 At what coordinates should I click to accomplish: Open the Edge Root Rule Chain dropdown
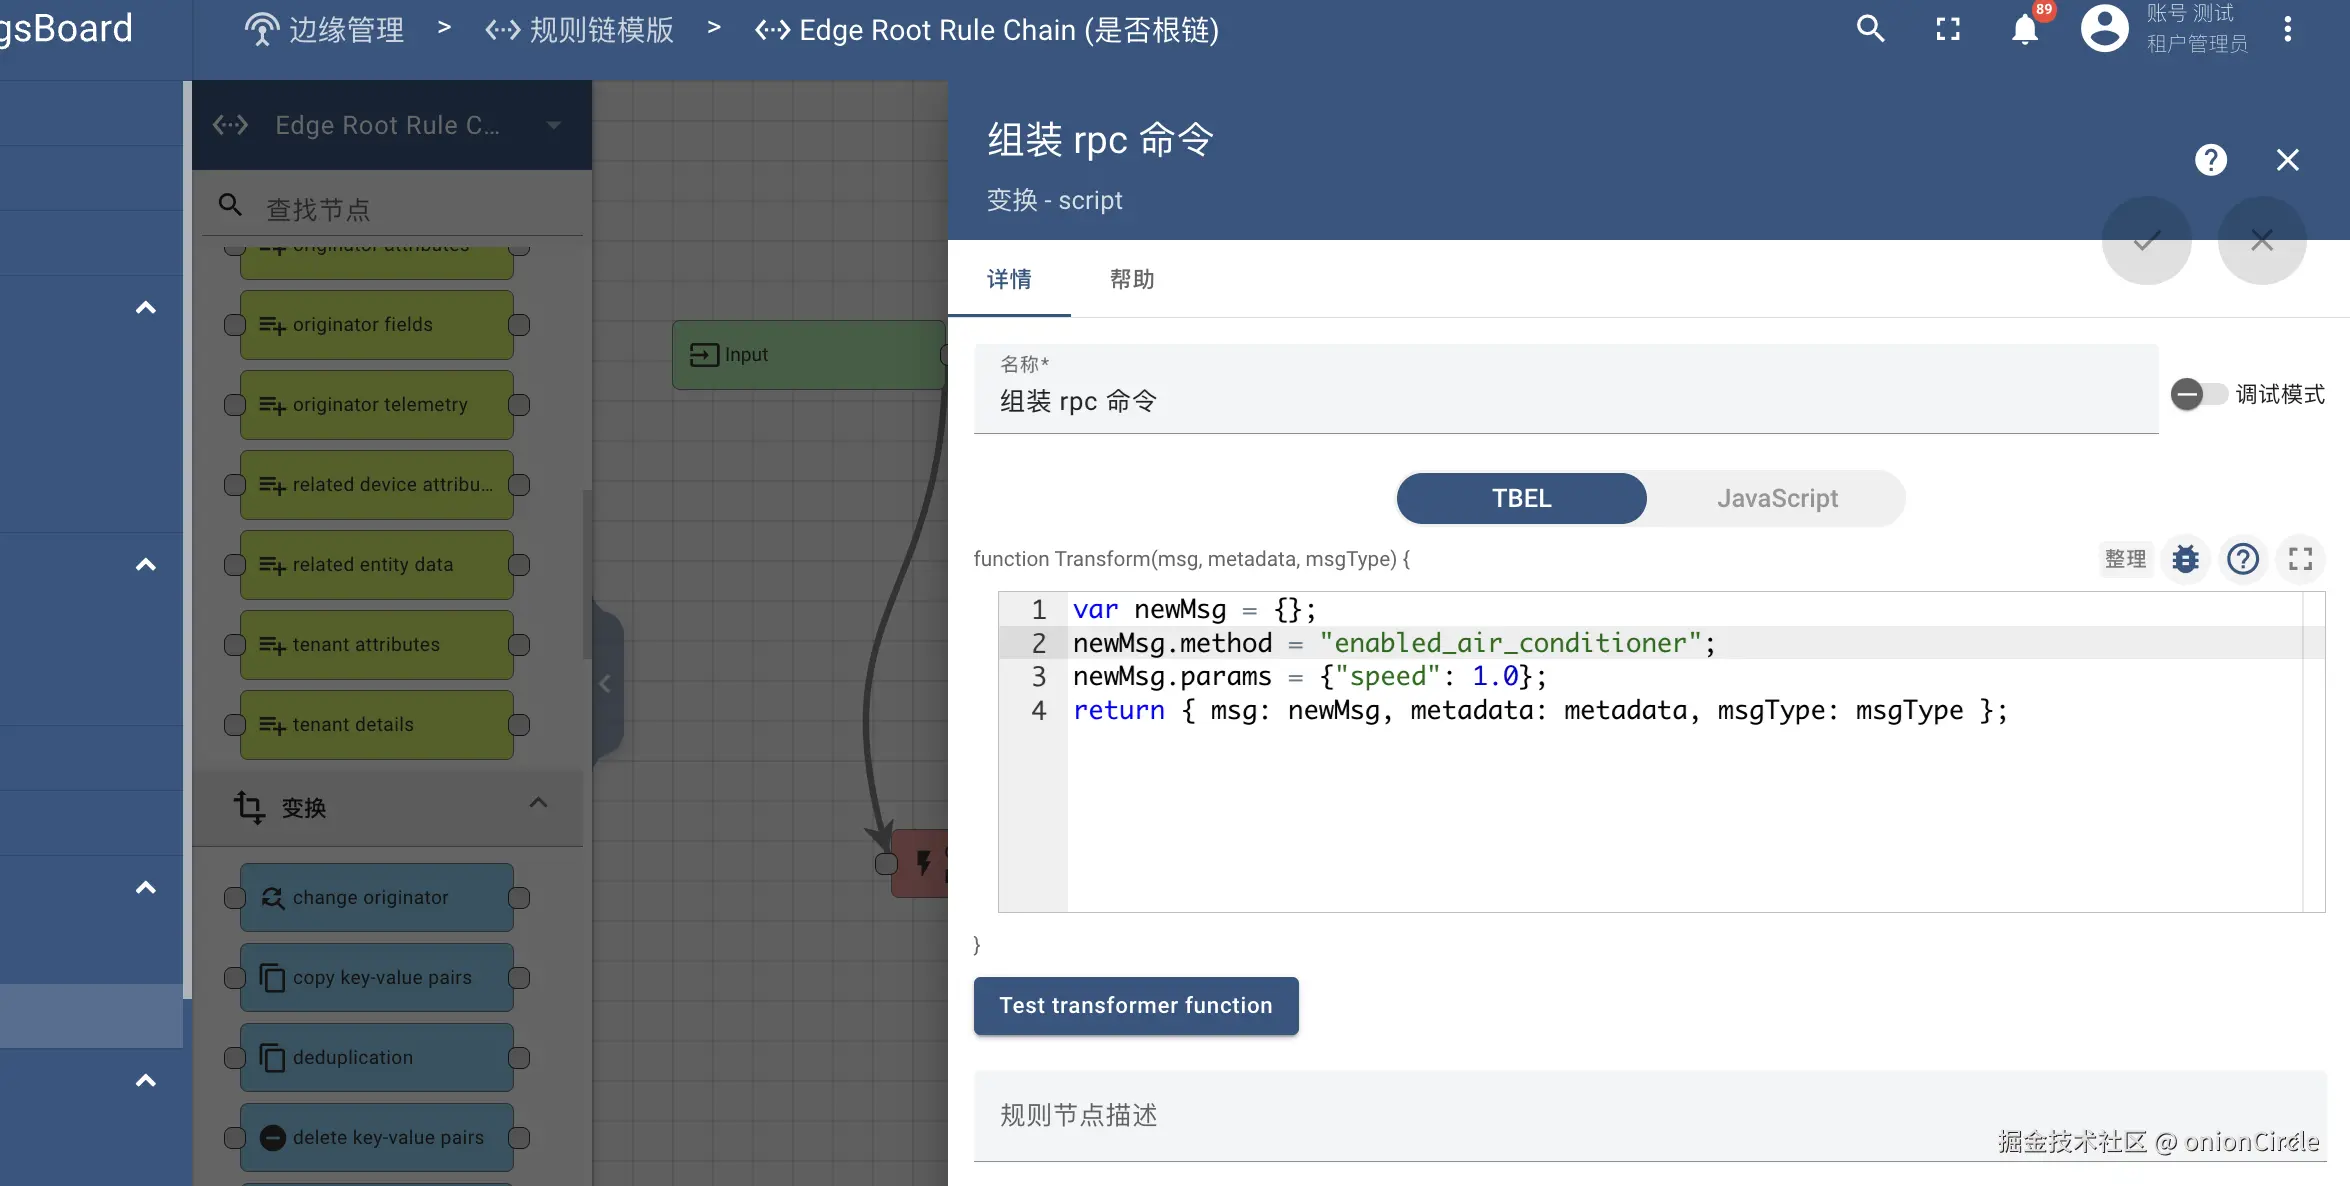pyautogui.click(x=553, y=125)
